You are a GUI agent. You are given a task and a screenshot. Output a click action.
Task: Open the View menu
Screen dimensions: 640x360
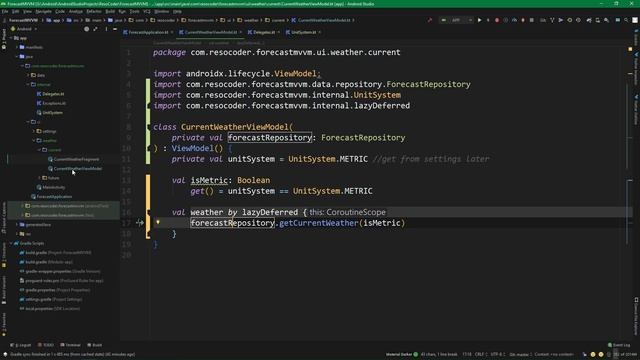[x=27, y=11]
